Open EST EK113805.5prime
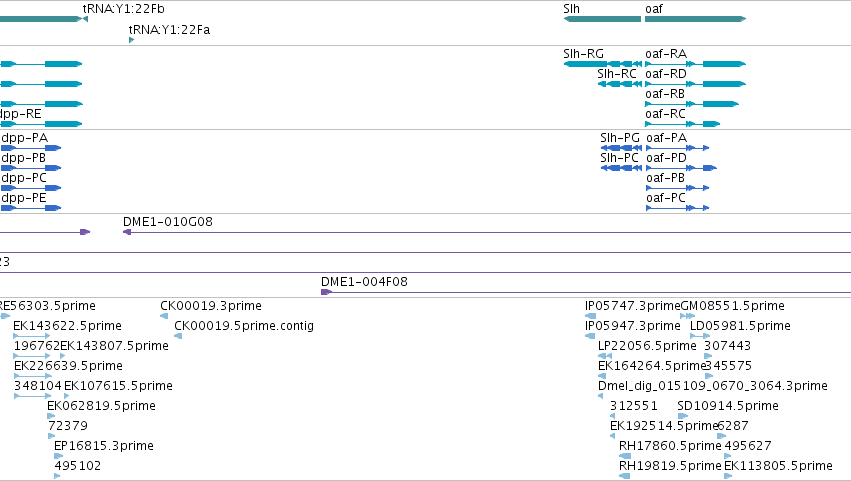Image resolution: width=851 pixels, height=481 pixels. click(x=778, y=466)
